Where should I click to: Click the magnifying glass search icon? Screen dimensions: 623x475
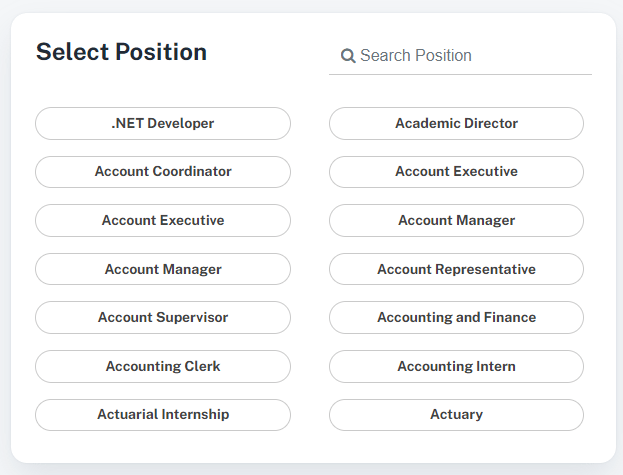tap(348, 56)
